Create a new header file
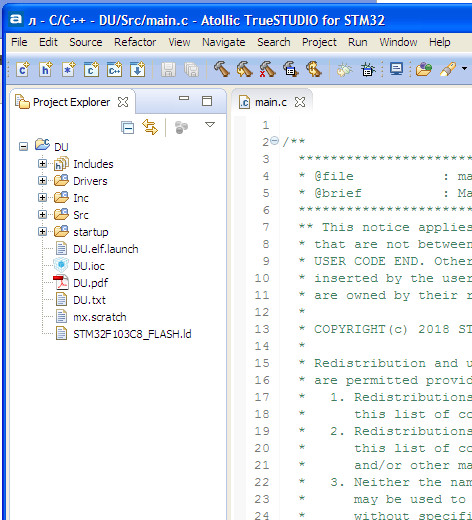The height and width of the screenshot is (520, 472). [x=46, y=70]
